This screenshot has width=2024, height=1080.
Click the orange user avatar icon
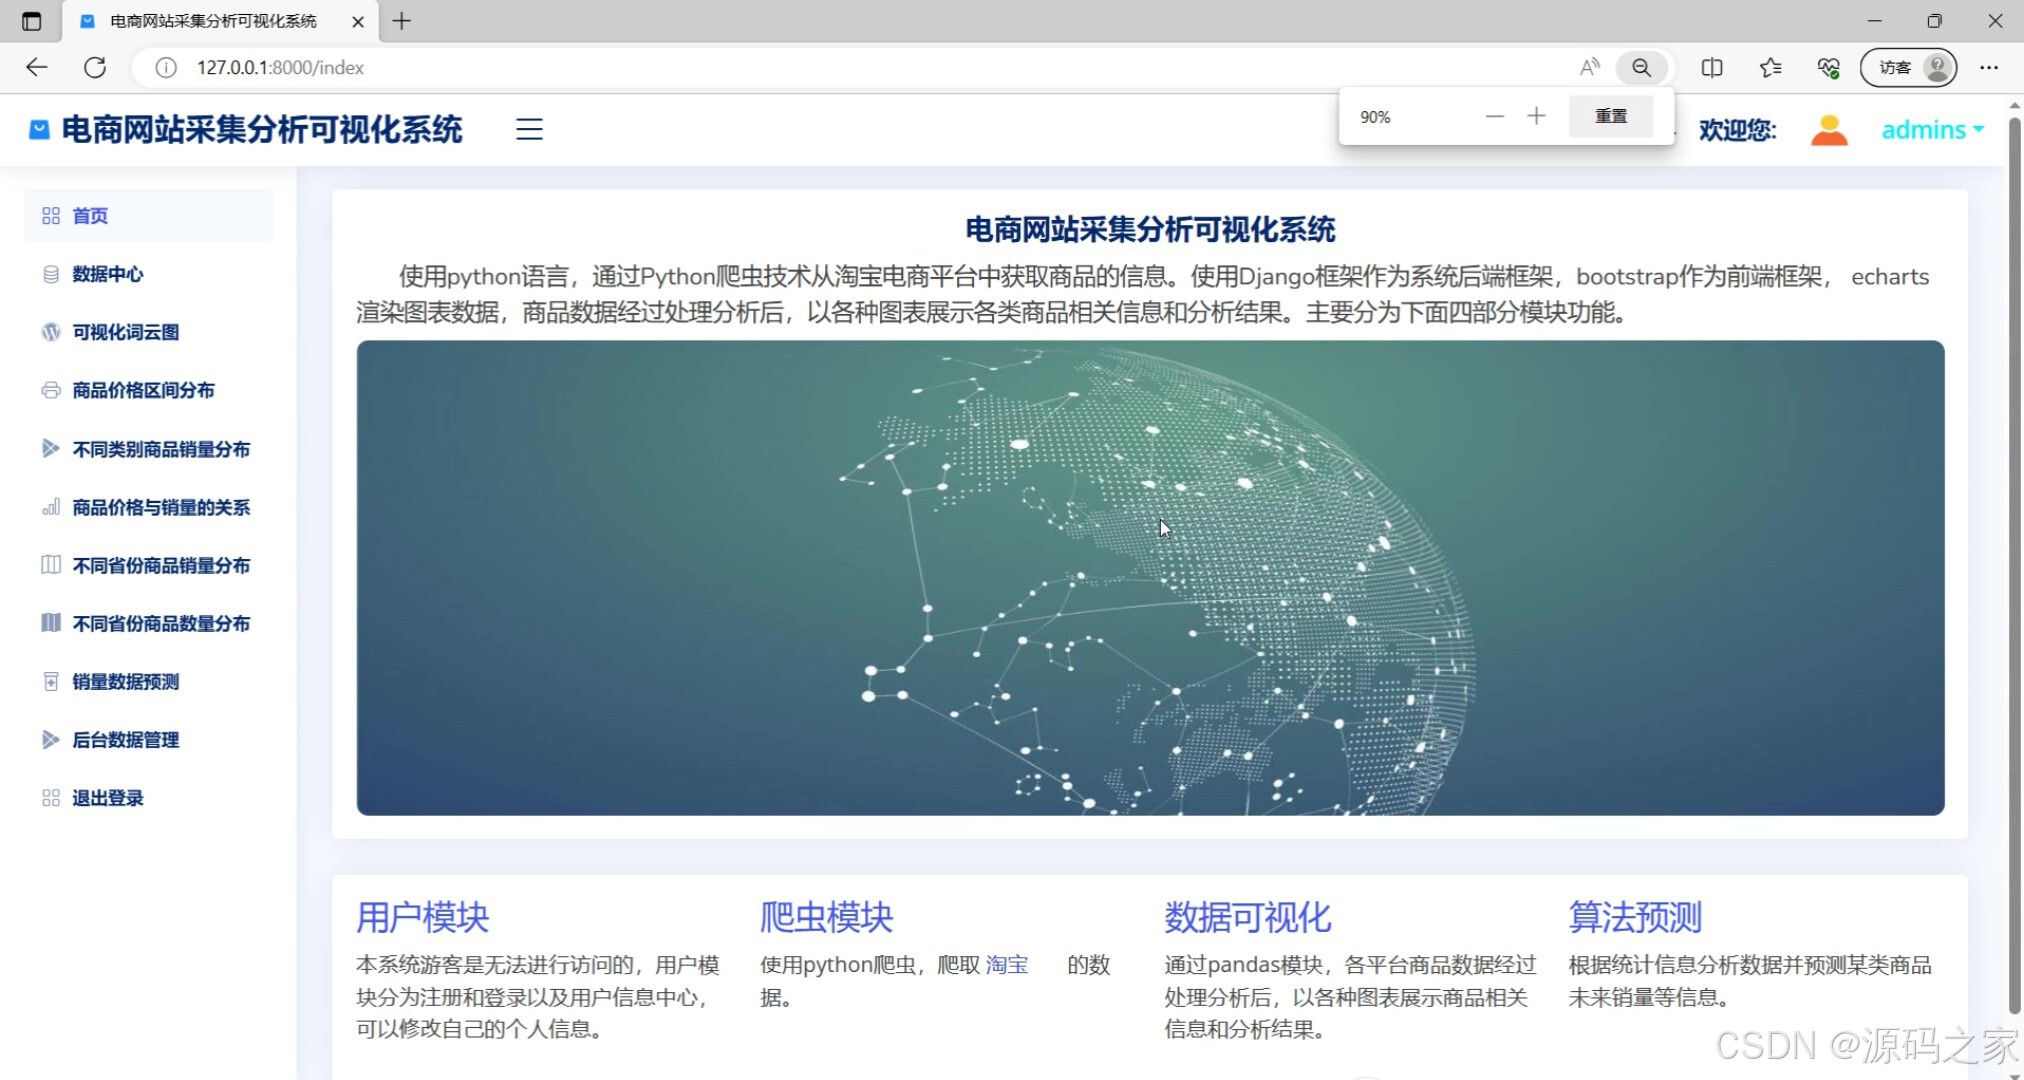point(1829,128)
